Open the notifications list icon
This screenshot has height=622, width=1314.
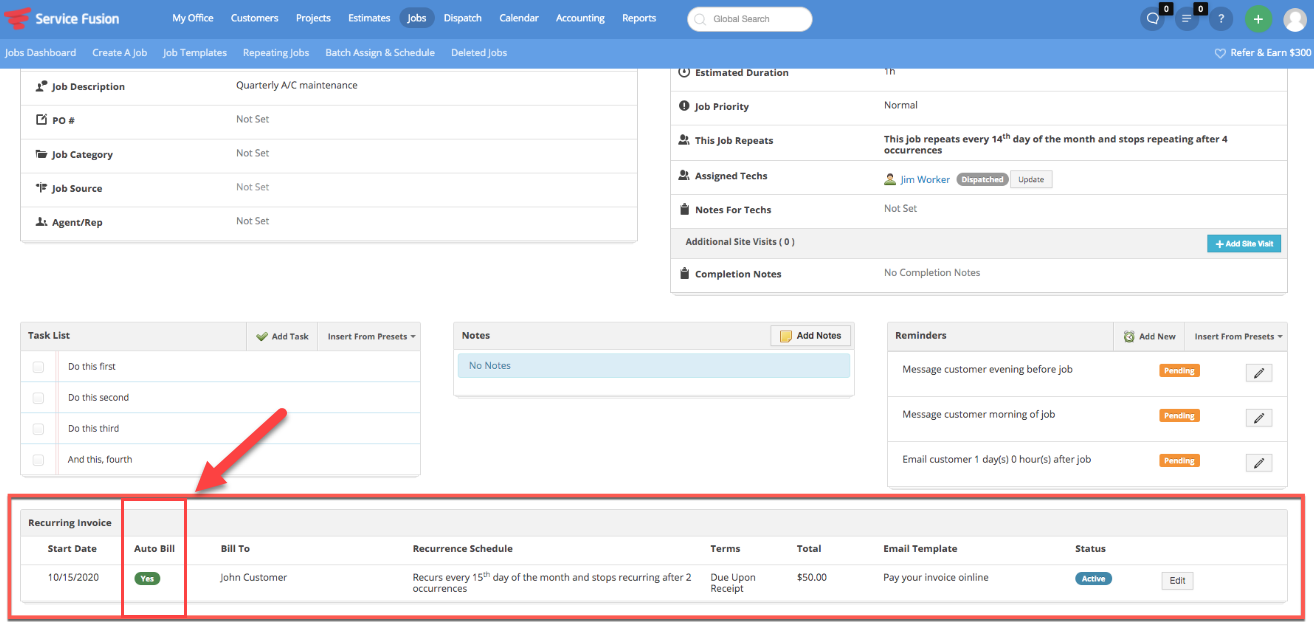[1187, 19]
